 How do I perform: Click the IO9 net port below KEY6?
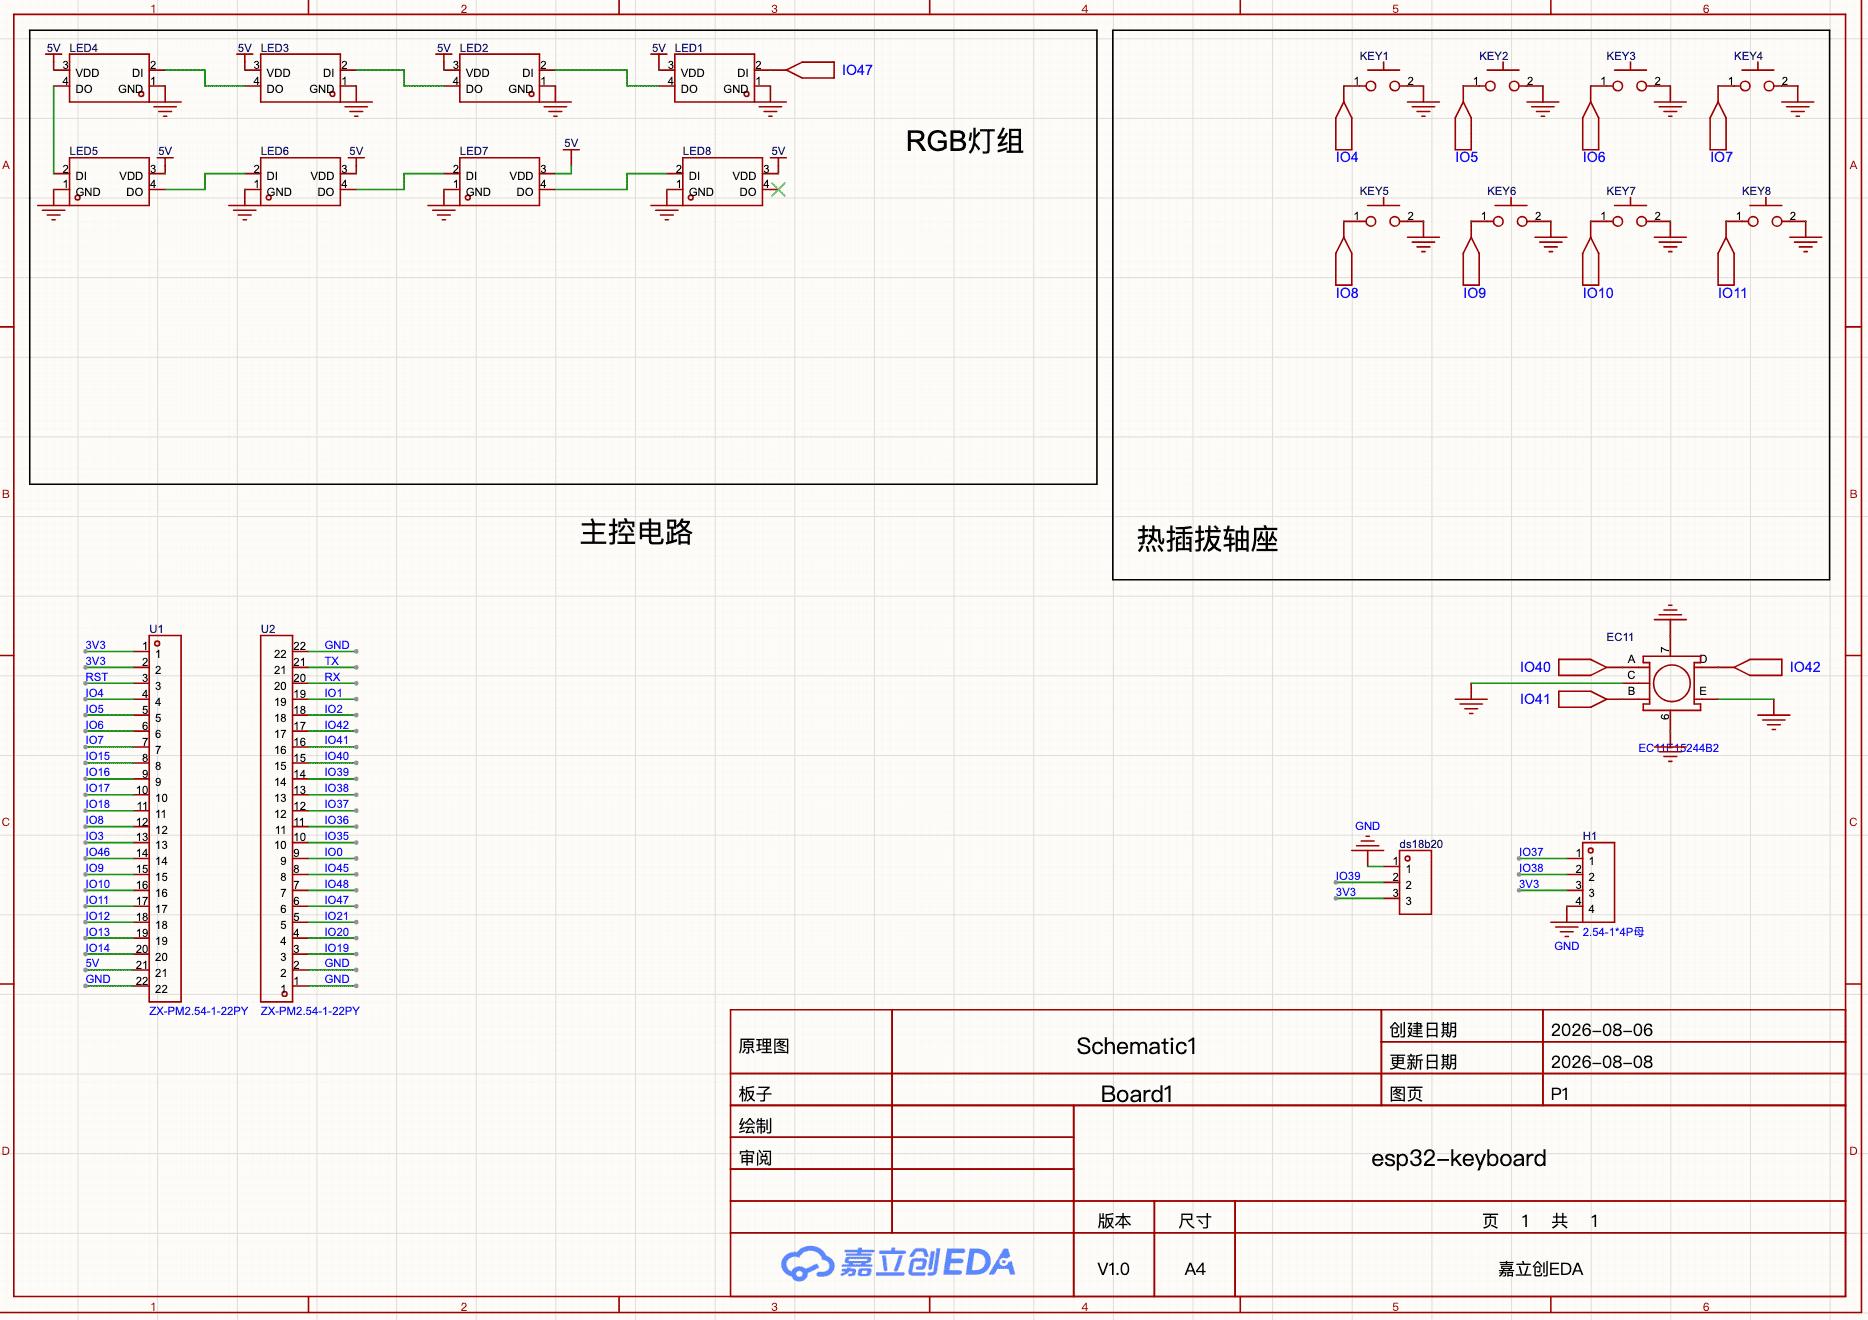(1471, 262)
